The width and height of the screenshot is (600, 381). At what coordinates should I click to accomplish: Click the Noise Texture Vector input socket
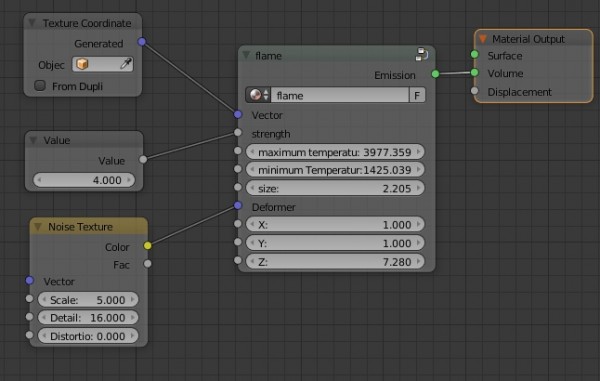tap(29, 280)
